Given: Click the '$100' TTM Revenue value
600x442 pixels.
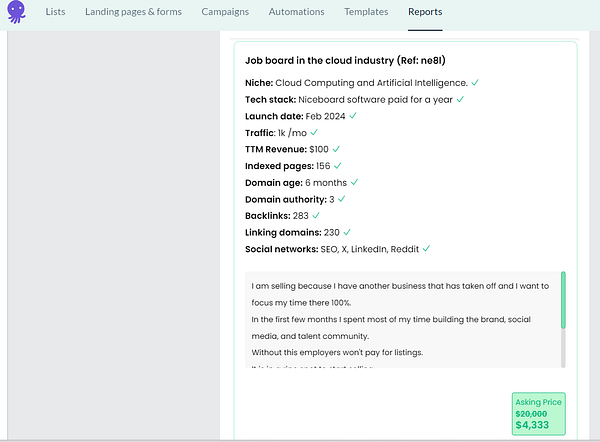Looking at the screenshot, I should pyautogui.click(x=319, y=149).
